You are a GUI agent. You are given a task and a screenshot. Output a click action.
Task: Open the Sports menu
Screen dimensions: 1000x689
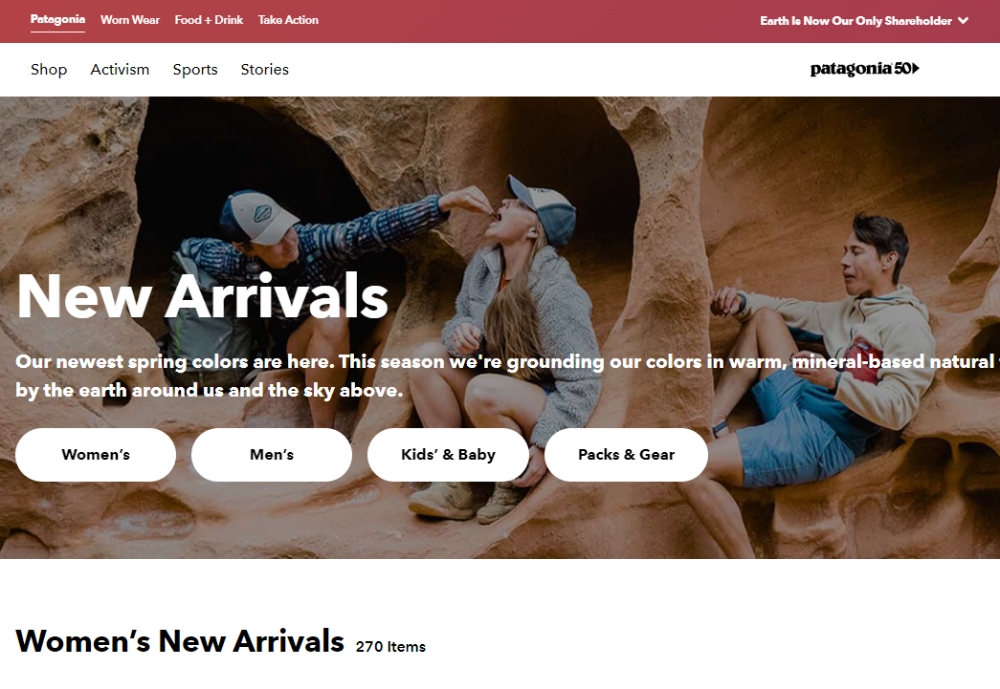(x=195, y=69)
